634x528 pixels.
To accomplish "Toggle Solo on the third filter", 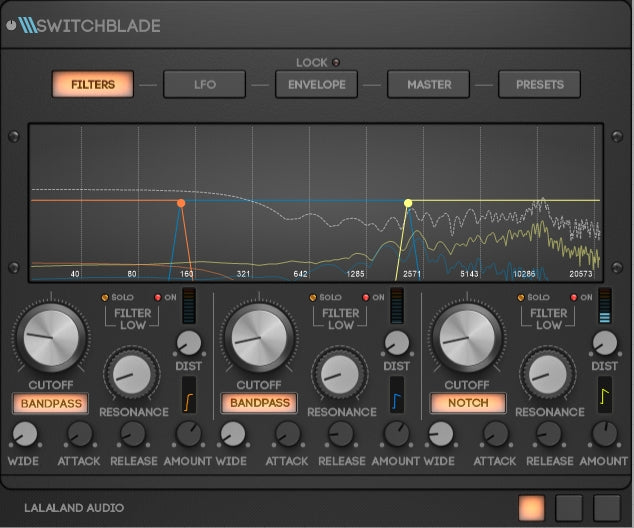I will (521, 298).
